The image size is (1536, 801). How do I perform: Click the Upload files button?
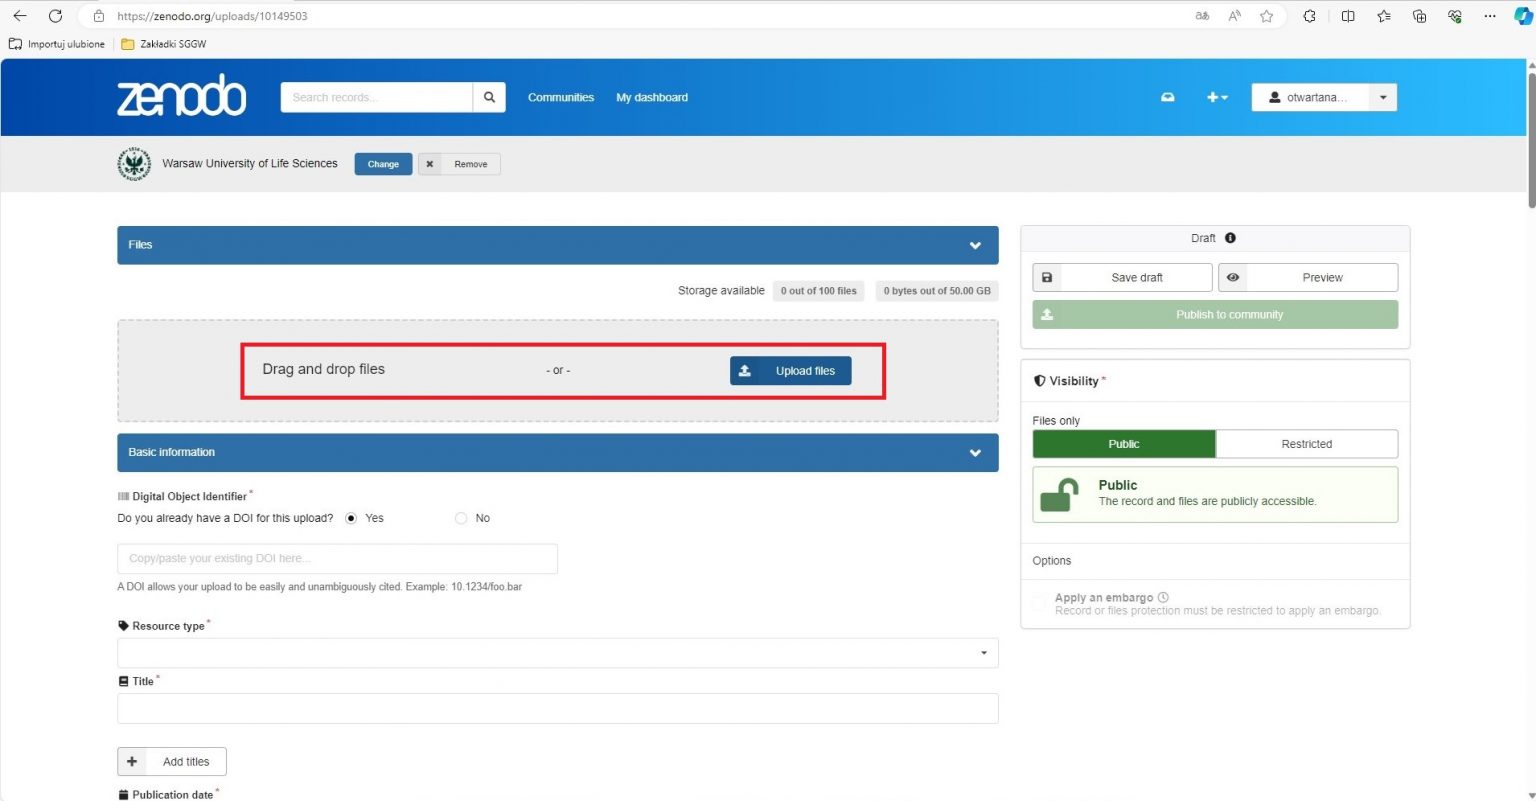coord(790,371)
